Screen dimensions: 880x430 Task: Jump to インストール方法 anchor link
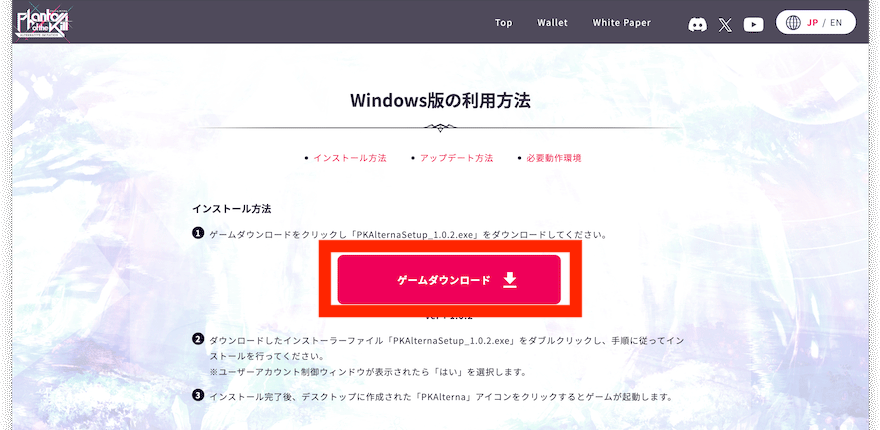(x=350, y=158)
